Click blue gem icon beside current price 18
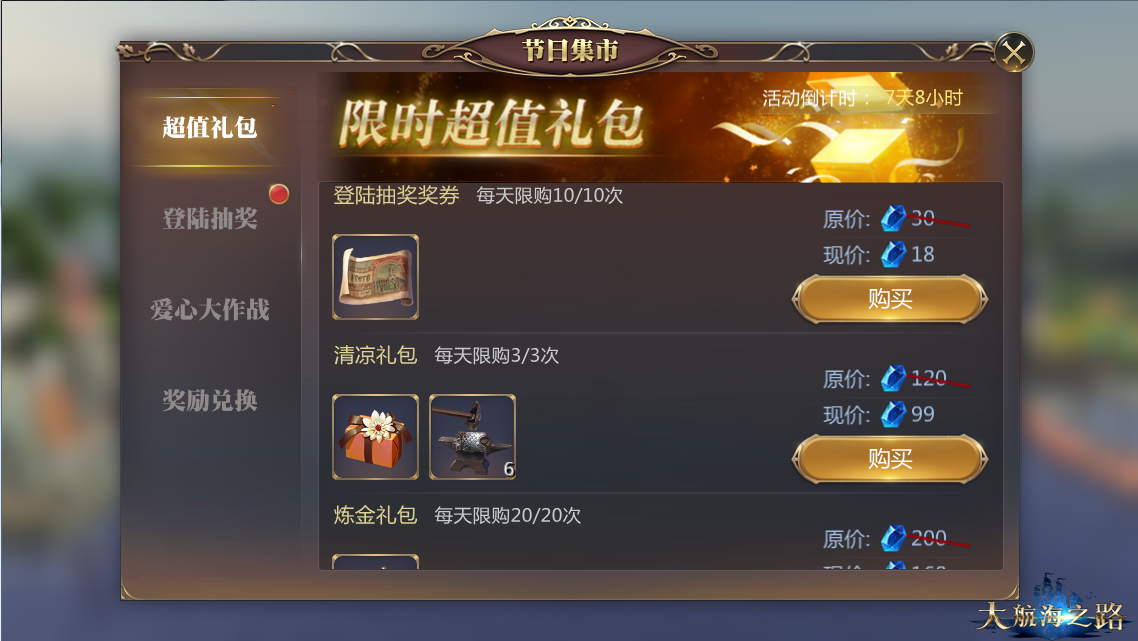Screen dimensions: 1138x641 [893, 254]
